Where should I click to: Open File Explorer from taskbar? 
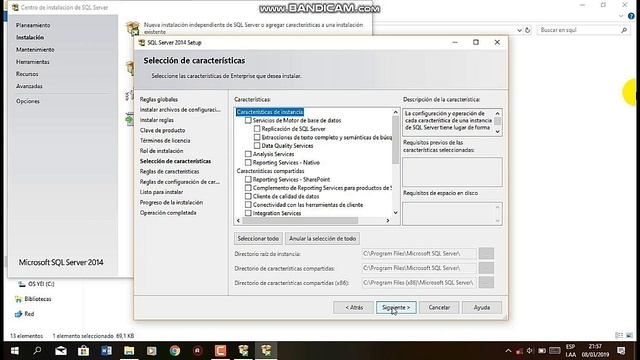[x=129, y=351]
